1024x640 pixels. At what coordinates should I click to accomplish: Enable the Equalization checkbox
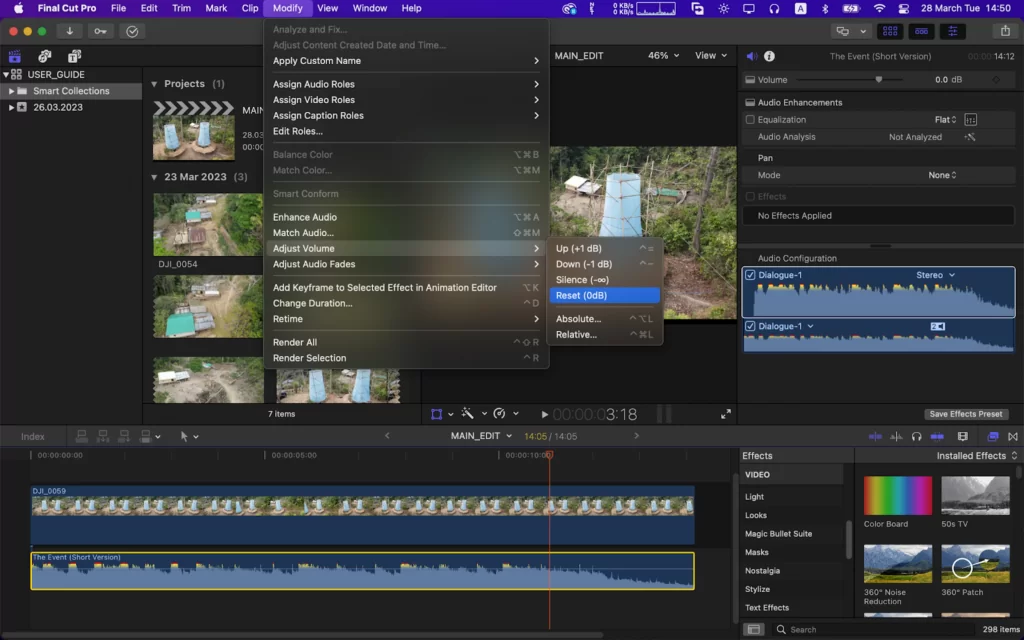[750, 120]
